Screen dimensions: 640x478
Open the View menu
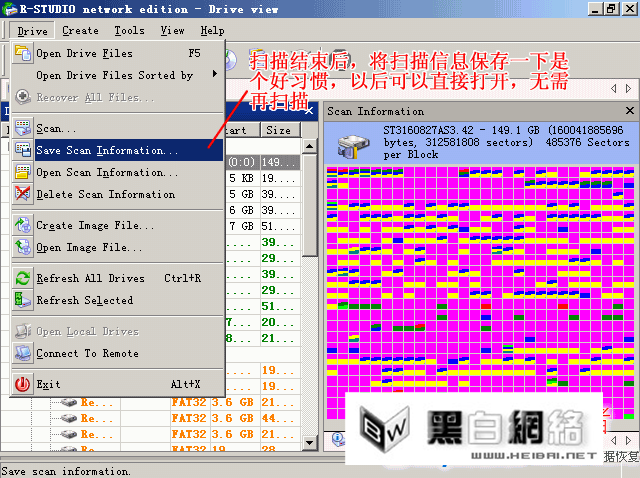tap(172, 31)
